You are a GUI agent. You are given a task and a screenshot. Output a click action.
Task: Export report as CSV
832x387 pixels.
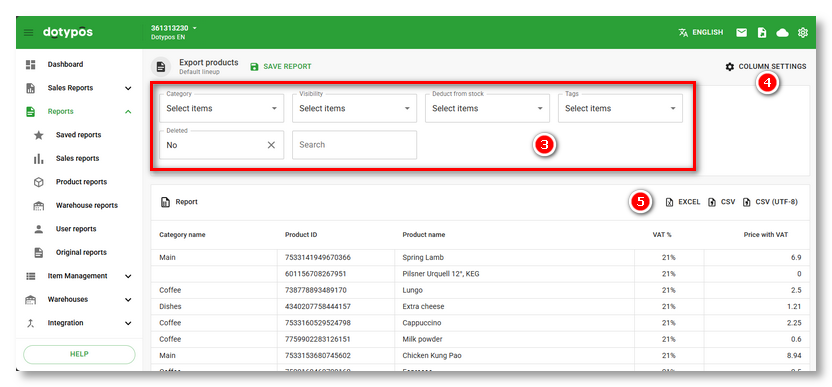pos(722,202)
